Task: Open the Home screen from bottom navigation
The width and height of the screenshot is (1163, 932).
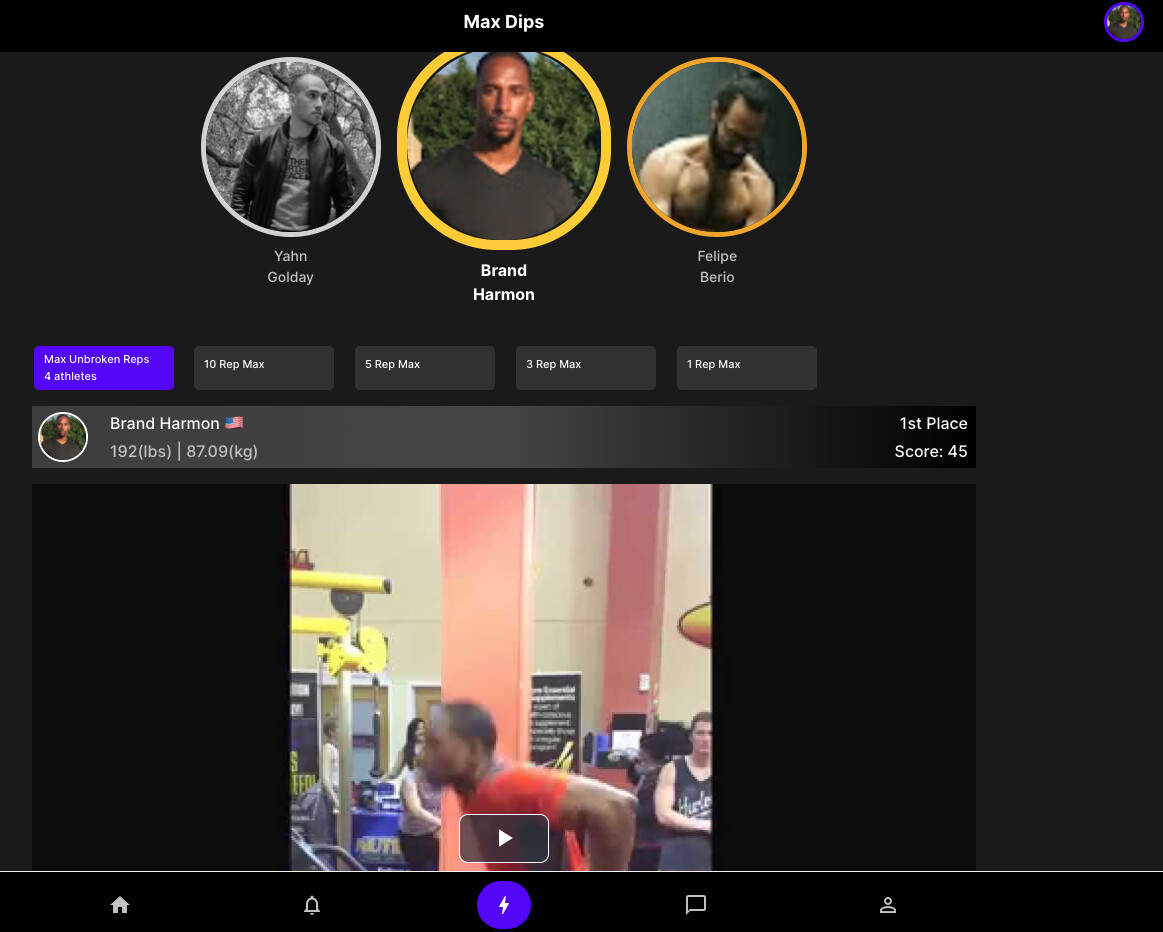Action: click(120, 904)
